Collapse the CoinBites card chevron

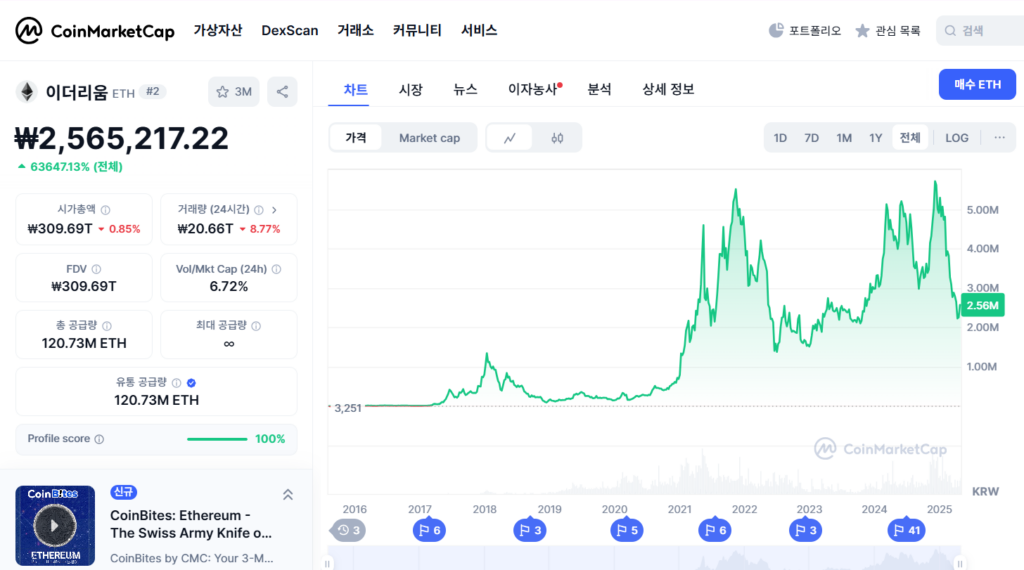pos(287,495)
